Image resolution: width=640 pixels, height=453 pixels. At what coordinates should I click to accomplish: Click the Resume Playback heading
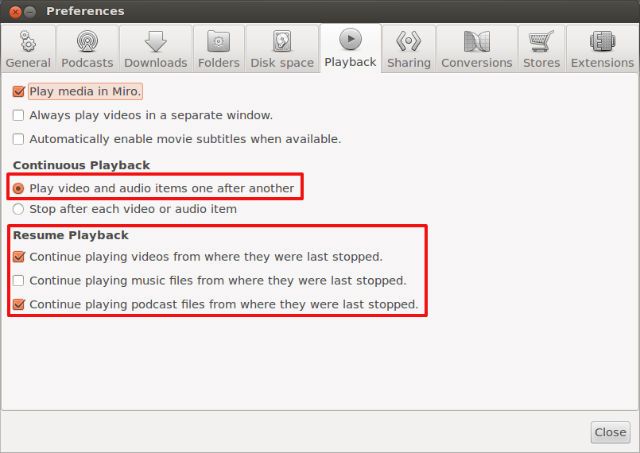point(71,235)
